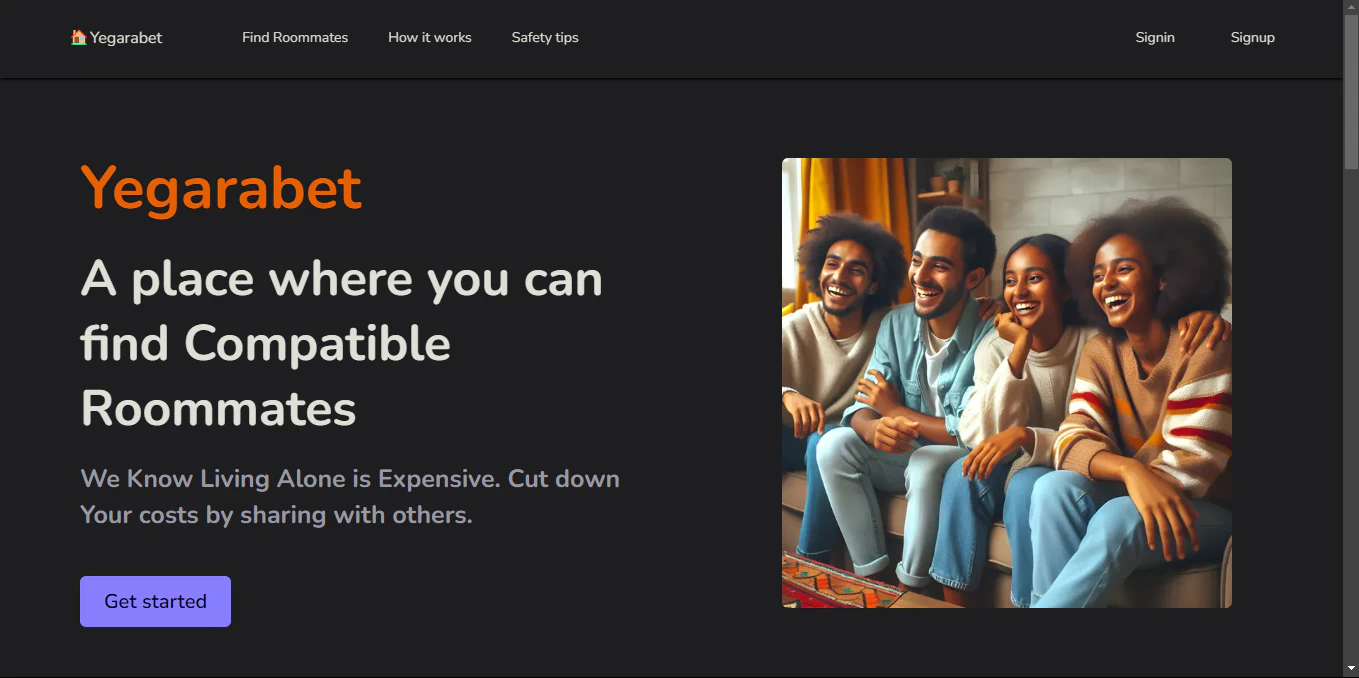Viewport: 1359px width, 678px height.
Task: Click the vertical scrollbar thumb
Action: [1351, 90]
